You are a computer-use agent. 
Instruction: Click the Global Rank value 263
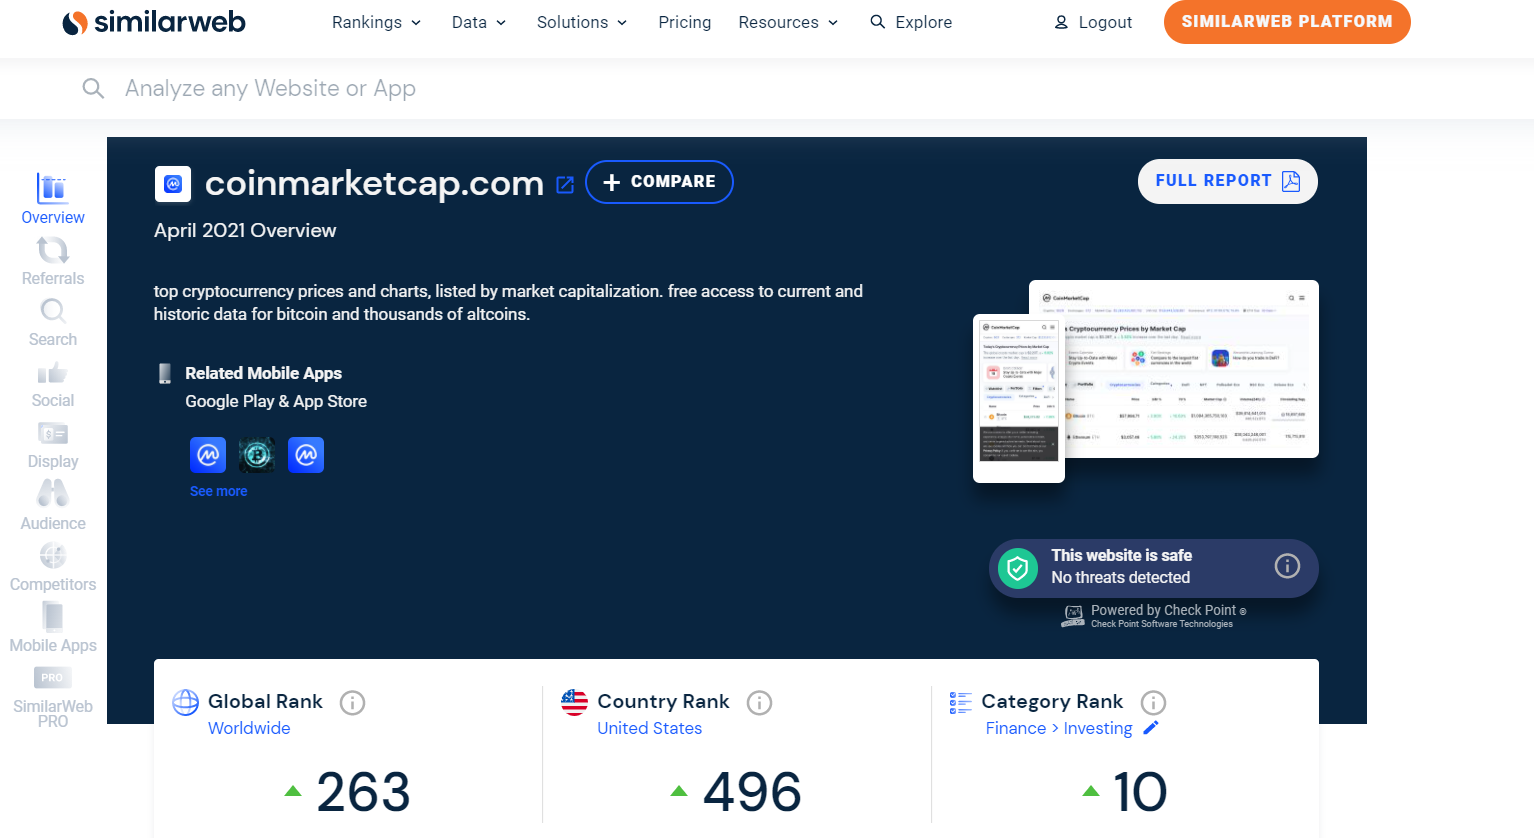[x=364, y=792]
